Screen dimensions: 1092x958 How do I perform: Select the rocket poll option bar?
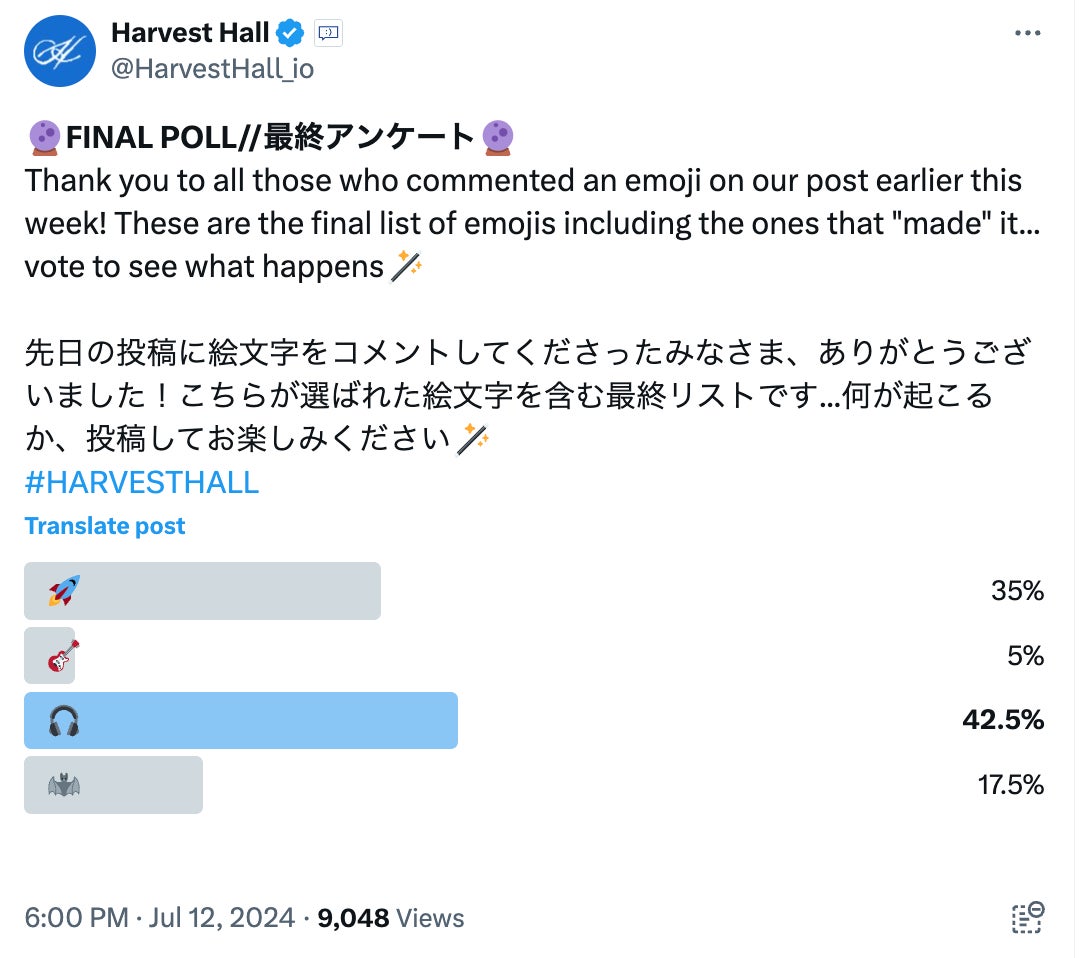[x=202, y=591]
